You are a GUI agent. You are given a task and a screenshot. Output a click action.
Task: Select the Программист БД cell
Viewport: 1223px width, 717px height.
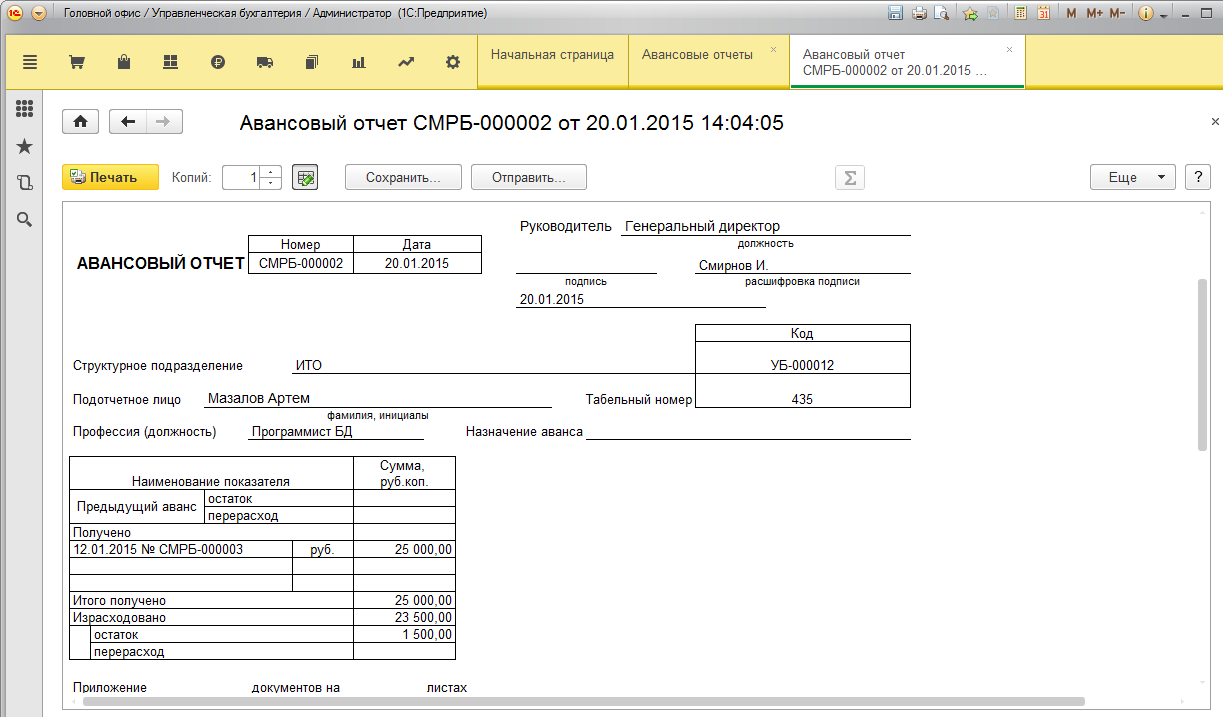pos(336,432)
